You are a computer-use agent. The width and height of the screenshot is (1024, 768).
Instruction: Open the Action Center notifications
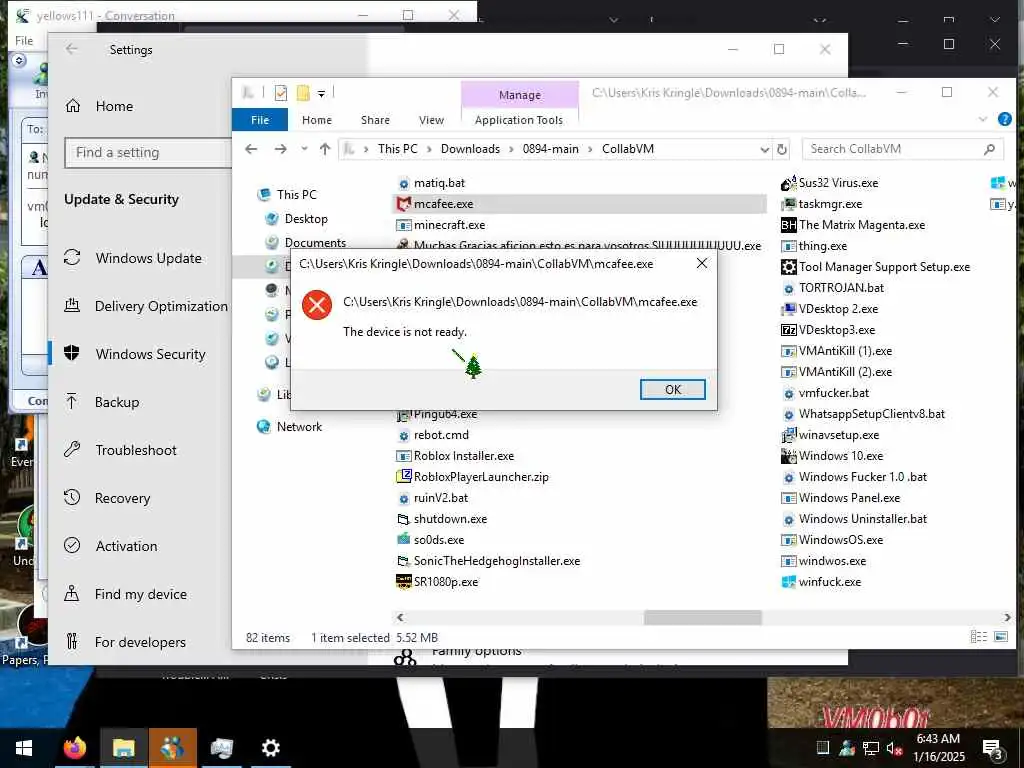click(x=993, y=748)
